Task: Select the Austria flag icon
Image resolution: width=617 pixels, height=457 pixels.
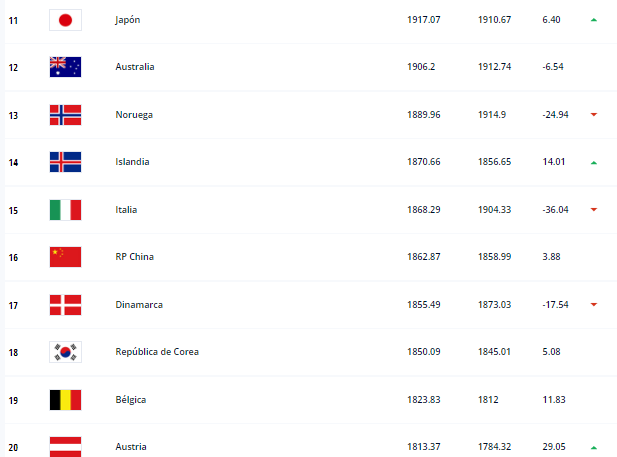Action: tap(65, 447)
